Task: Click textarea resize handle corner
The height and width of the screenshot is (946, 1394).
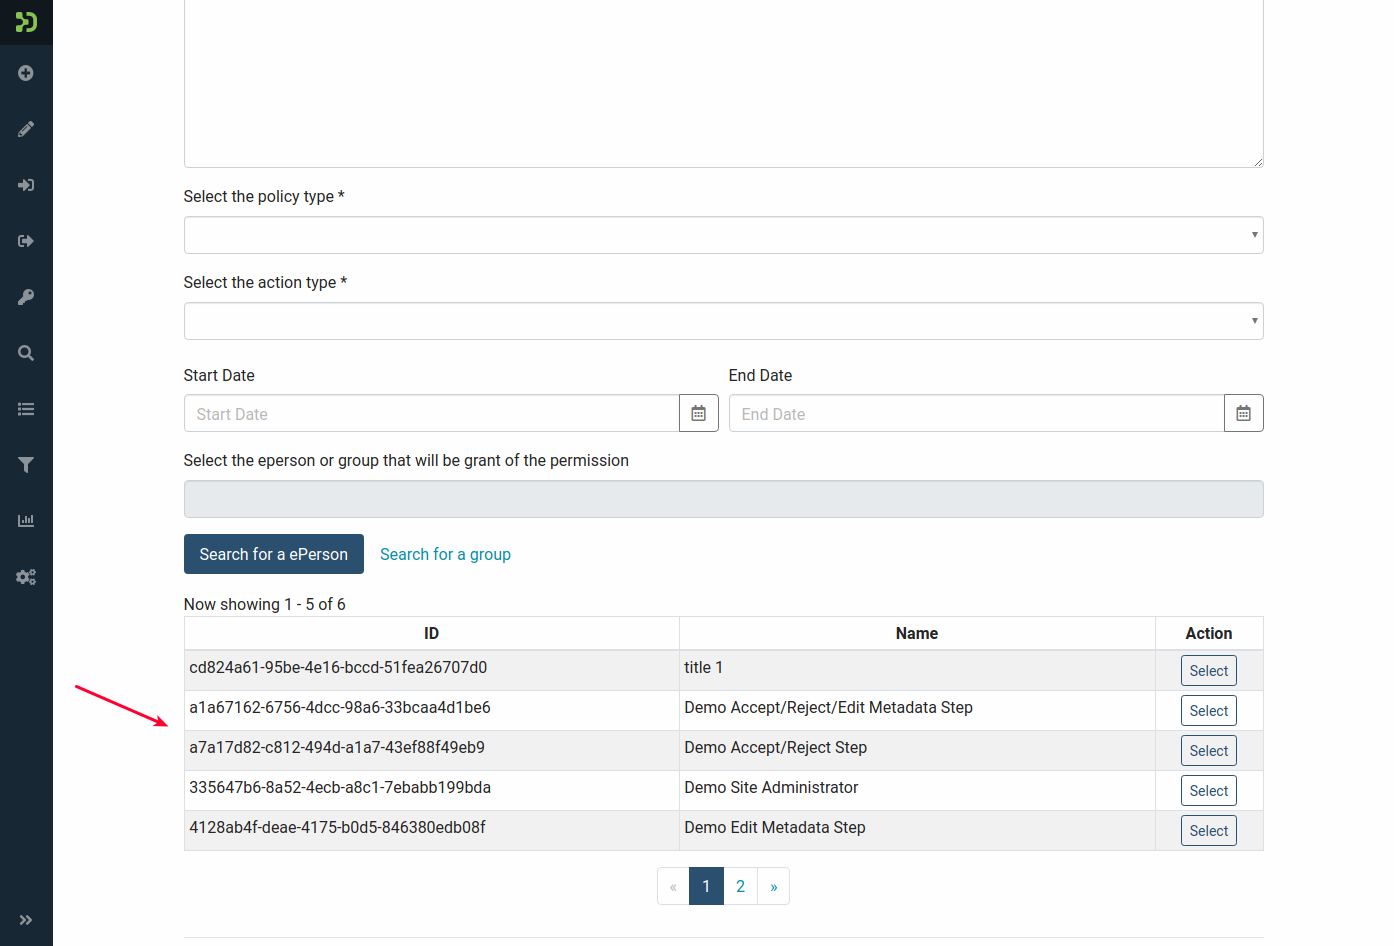Action: pos(1258,161)
